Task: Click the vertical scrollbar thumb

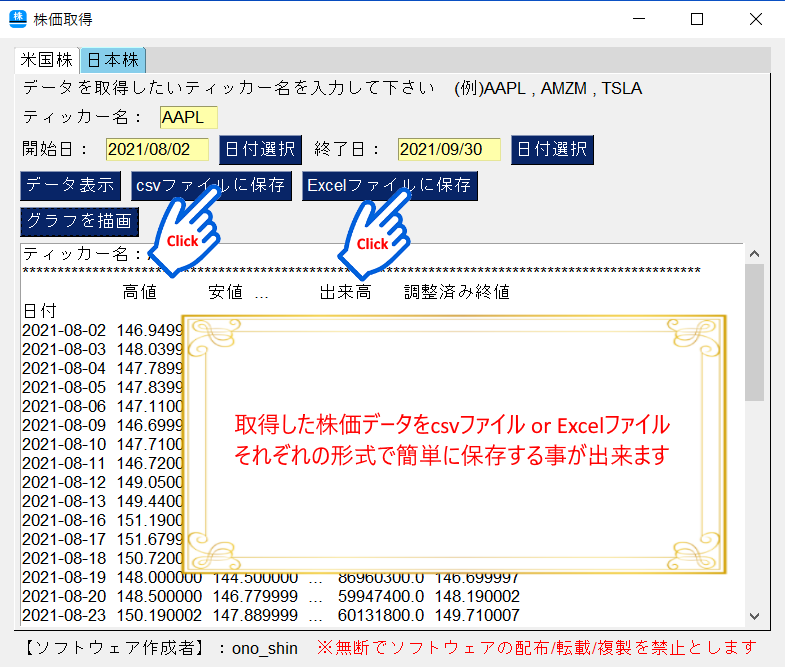Action: pyautogui.click(x=754, y=332)
